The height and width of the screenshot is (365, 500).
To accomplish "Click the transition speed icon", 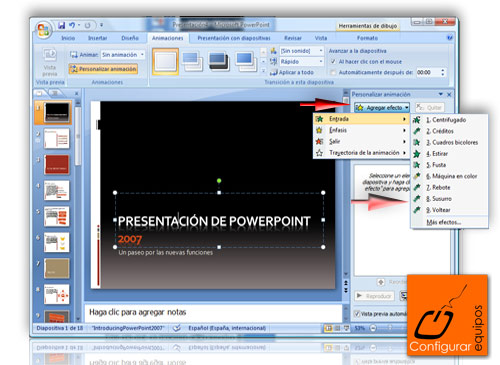I will click(x=274, y=61).
